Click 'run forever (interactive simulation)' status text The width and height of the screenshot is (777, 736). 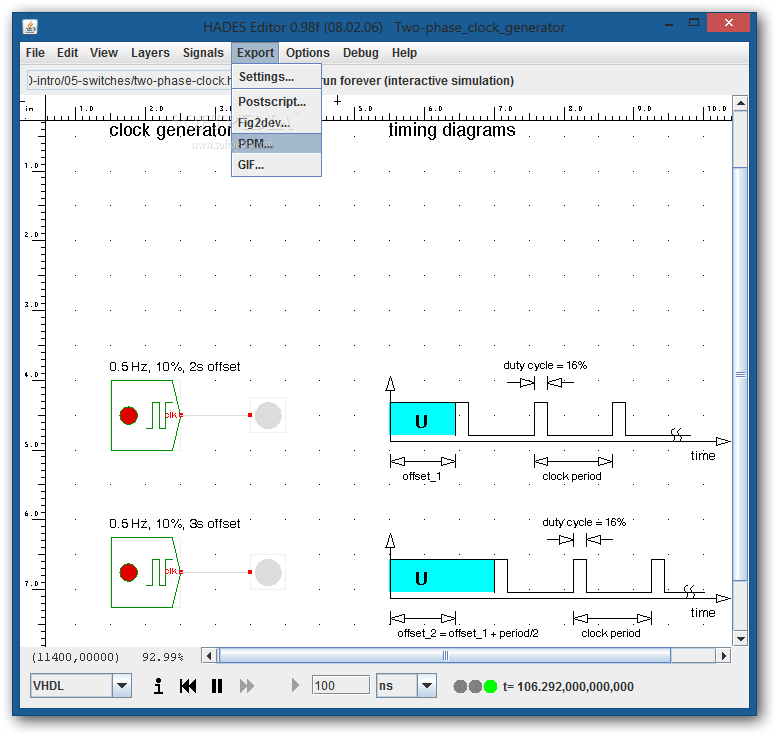pos(418,81)
